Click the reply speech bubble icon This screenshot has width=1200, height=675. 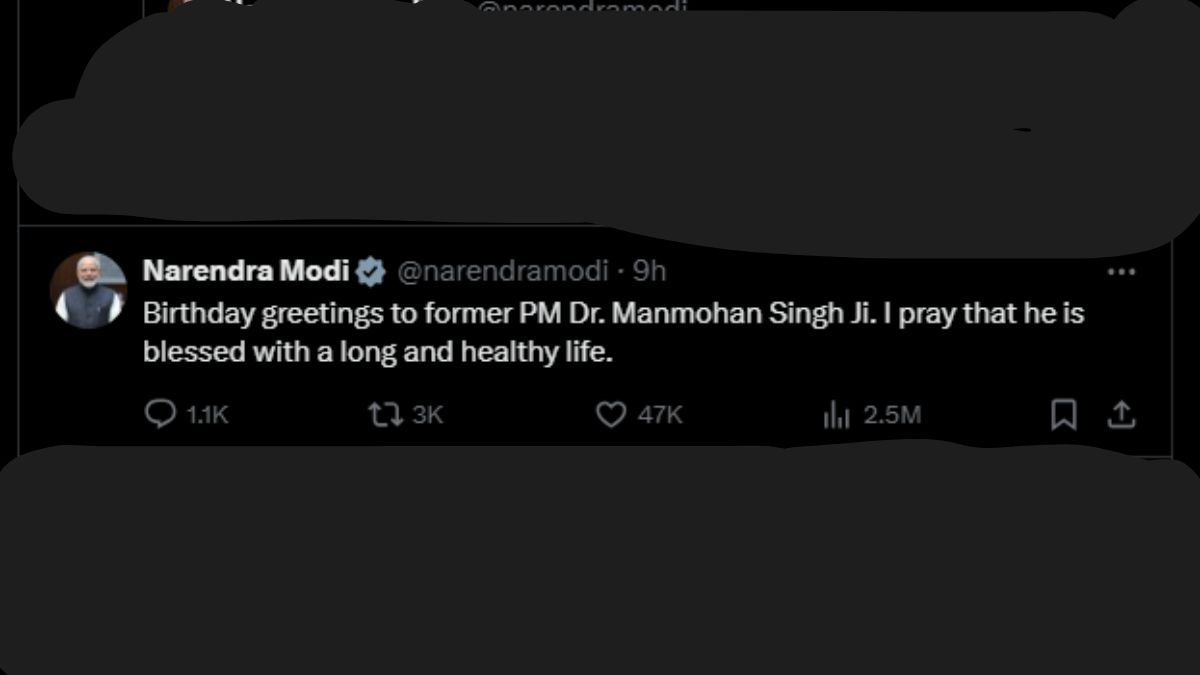pos(160,414)
